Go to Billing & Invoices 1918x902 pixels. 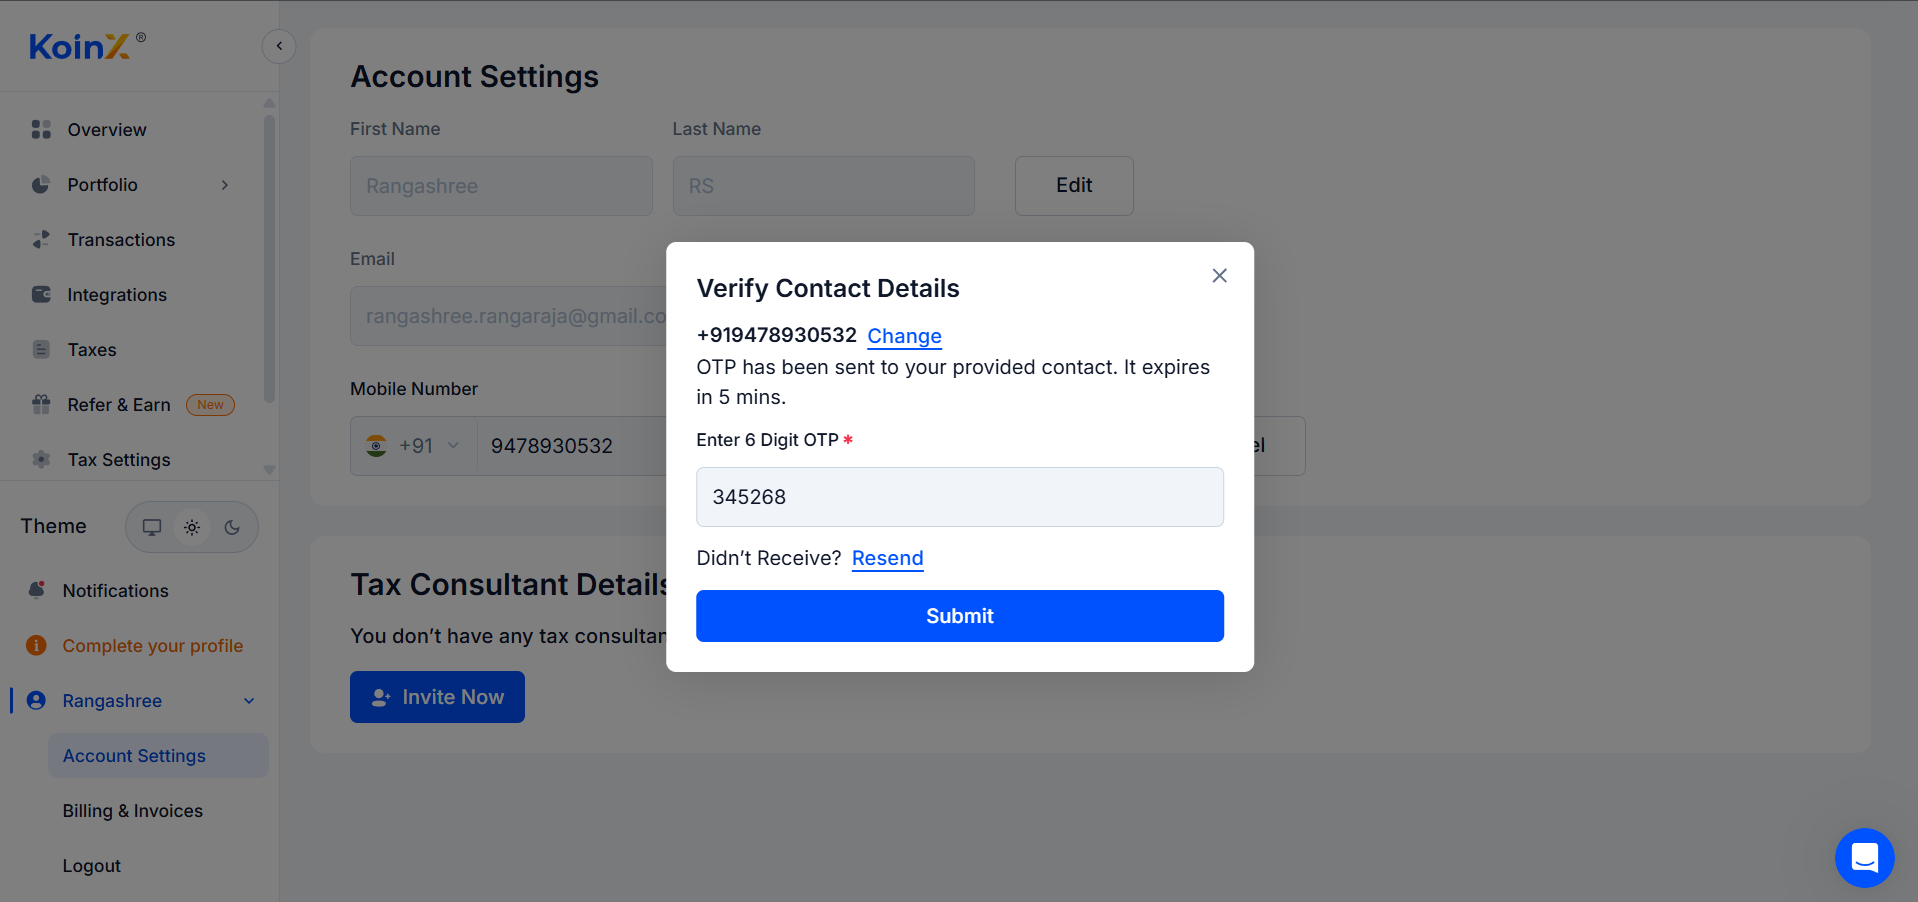click(133, 811)
